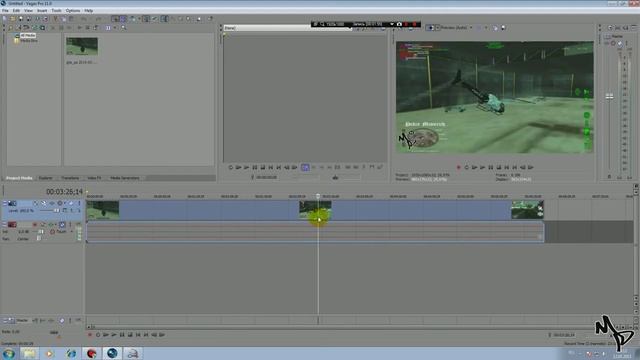The width and height of the screenshot is (640, 360).
Task: Open the View menu
Action: [x=28, y=11]
